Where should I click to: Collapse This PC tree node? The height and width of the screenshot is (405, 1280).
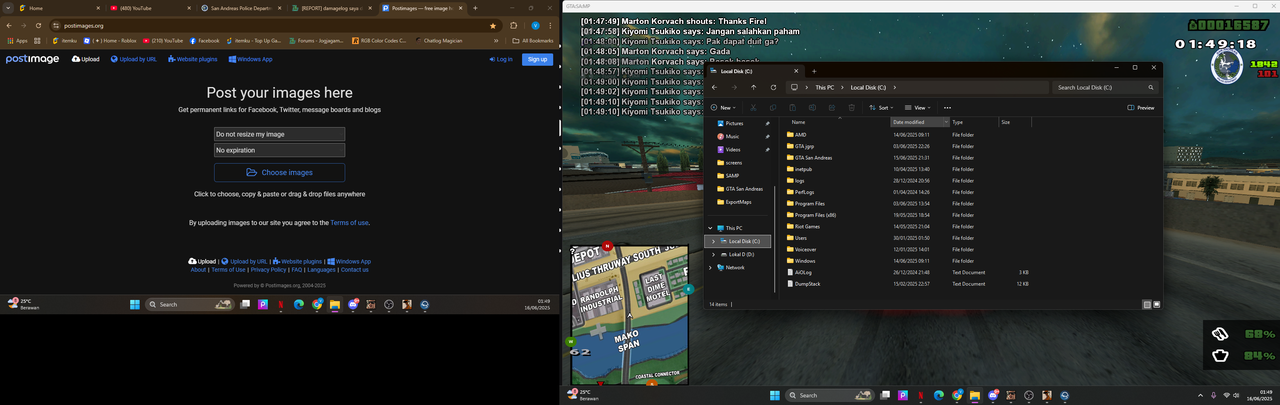pyautogui.click(x=710, y=228)
